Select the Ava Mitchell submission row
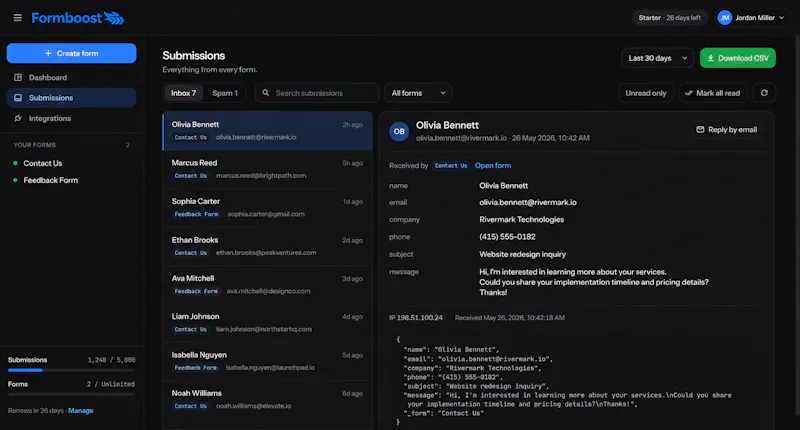 (x=267, y=285)
